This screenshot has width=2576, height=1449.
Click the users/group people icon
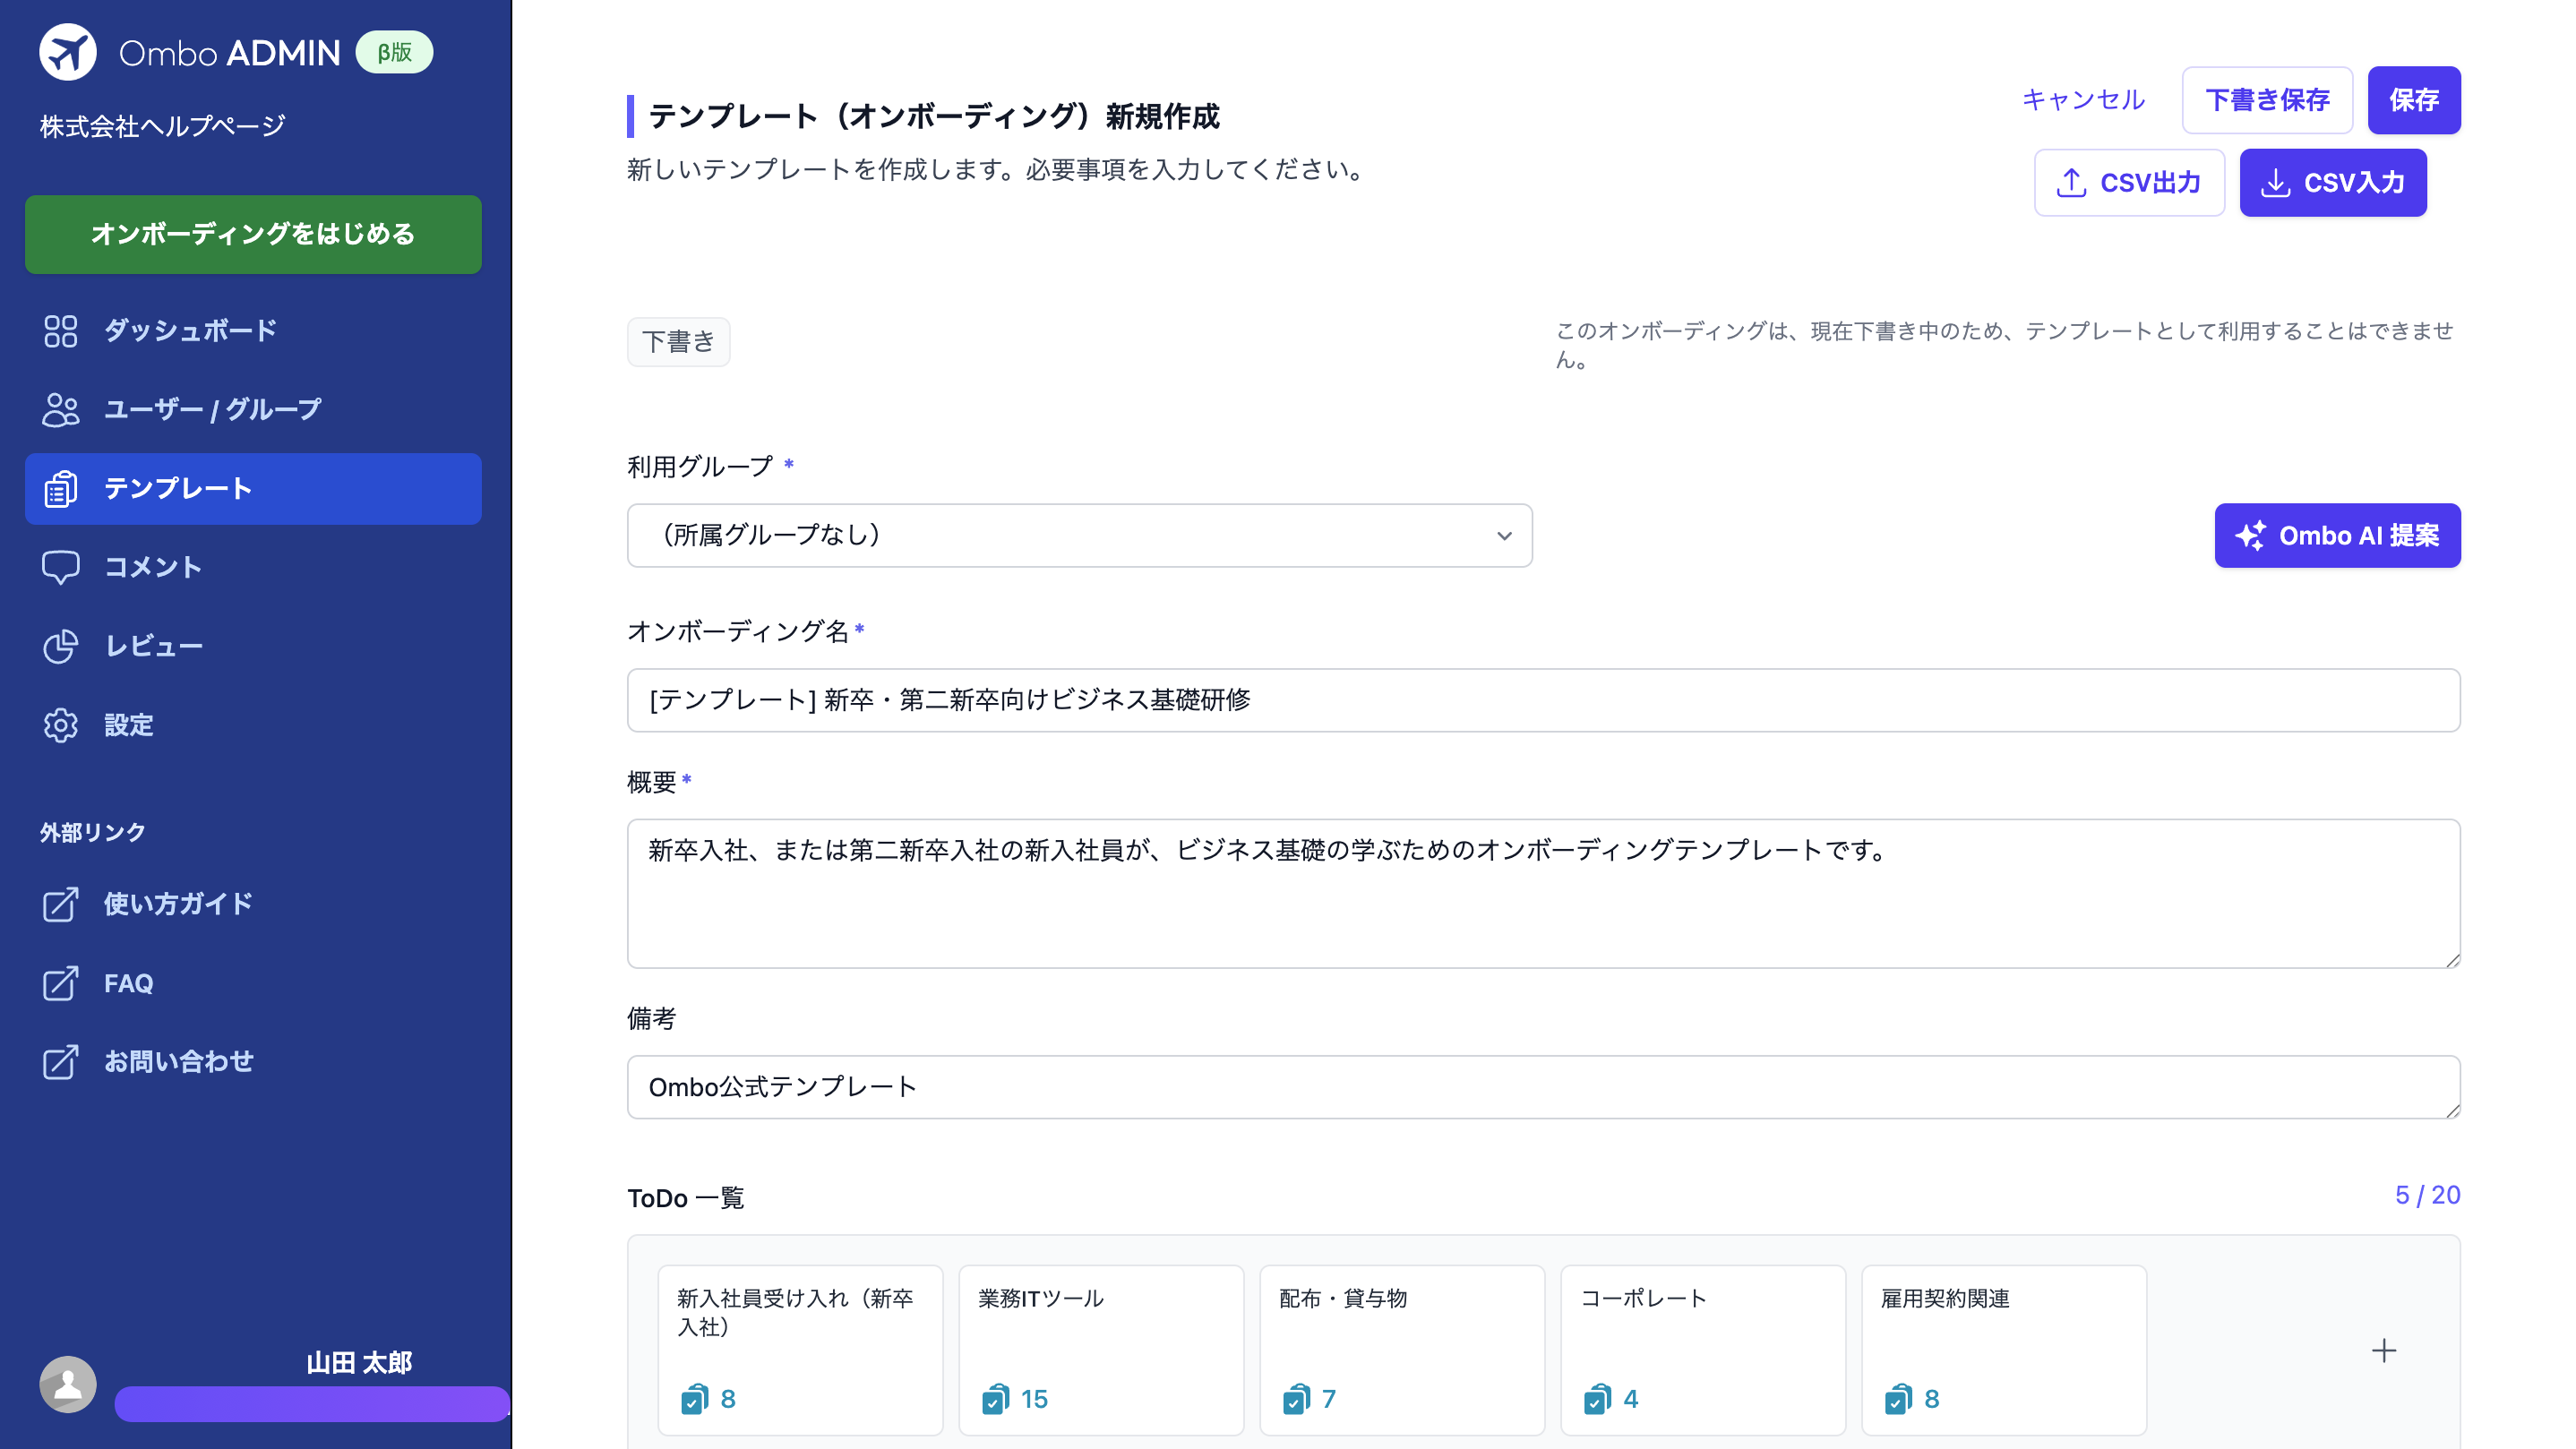click(x=61, y=410)
